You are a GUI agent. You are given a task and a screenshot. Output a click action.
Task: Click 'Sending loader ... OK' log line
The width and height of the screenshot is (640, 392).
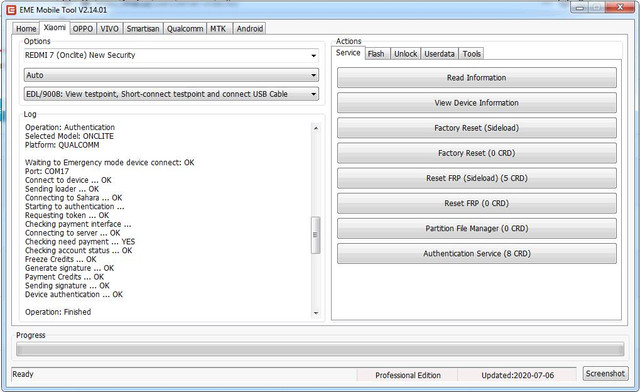[62, 189]
